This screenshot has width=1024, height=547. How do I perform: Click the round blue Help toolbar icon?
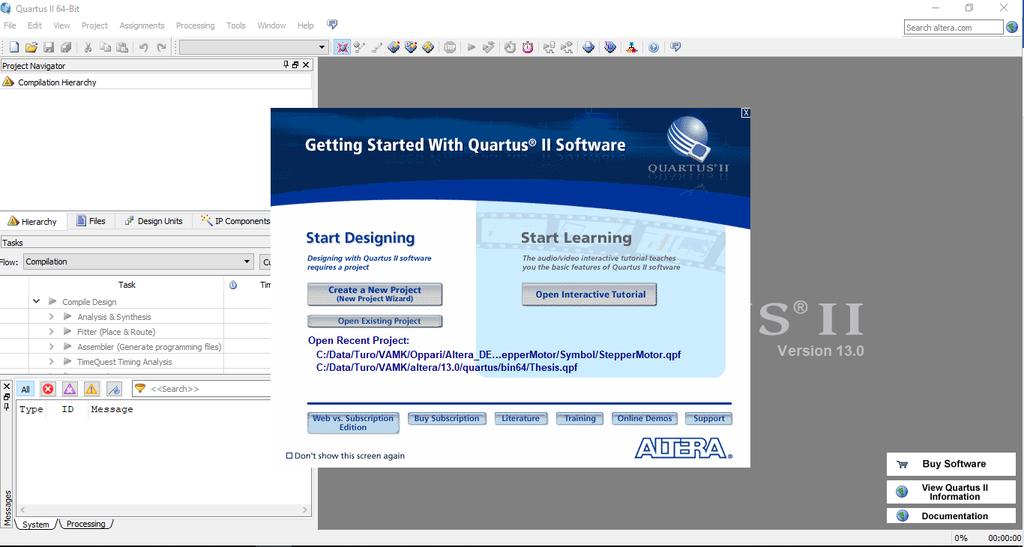(x=654, y=47)
